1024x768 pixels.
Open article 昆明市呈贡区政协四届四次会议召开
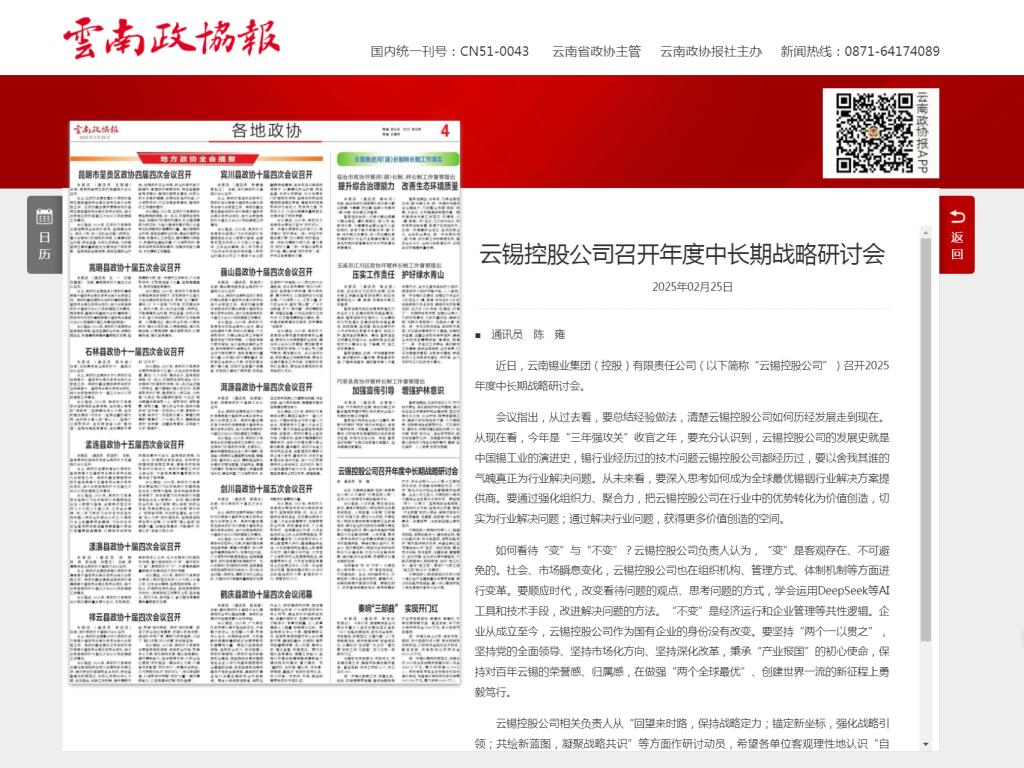[x=133, y=174]
